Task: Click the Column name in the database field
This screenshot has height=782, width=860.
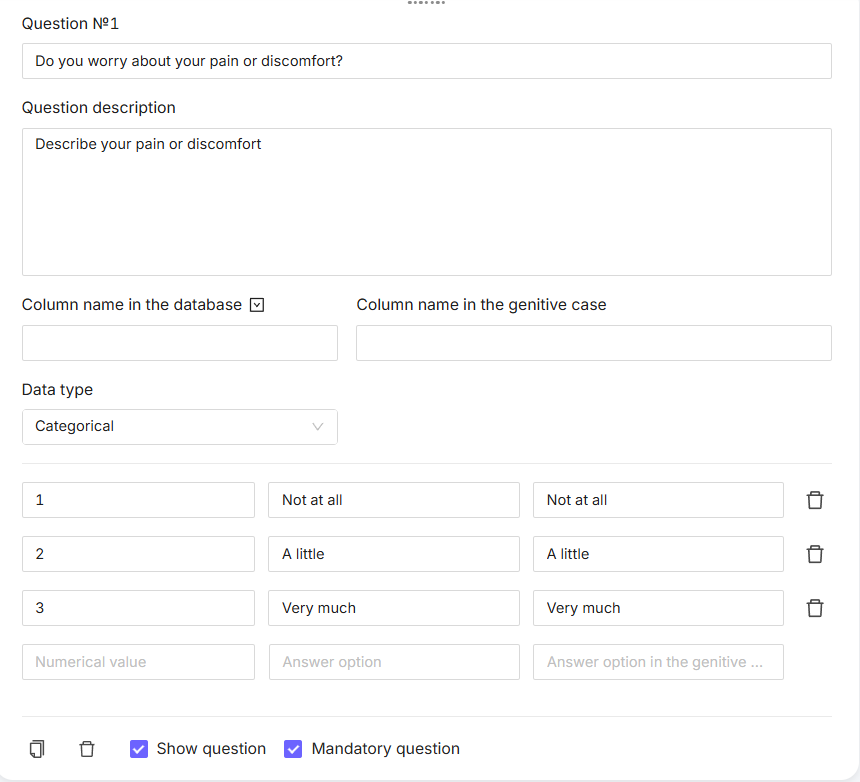Action: point(179,343)
